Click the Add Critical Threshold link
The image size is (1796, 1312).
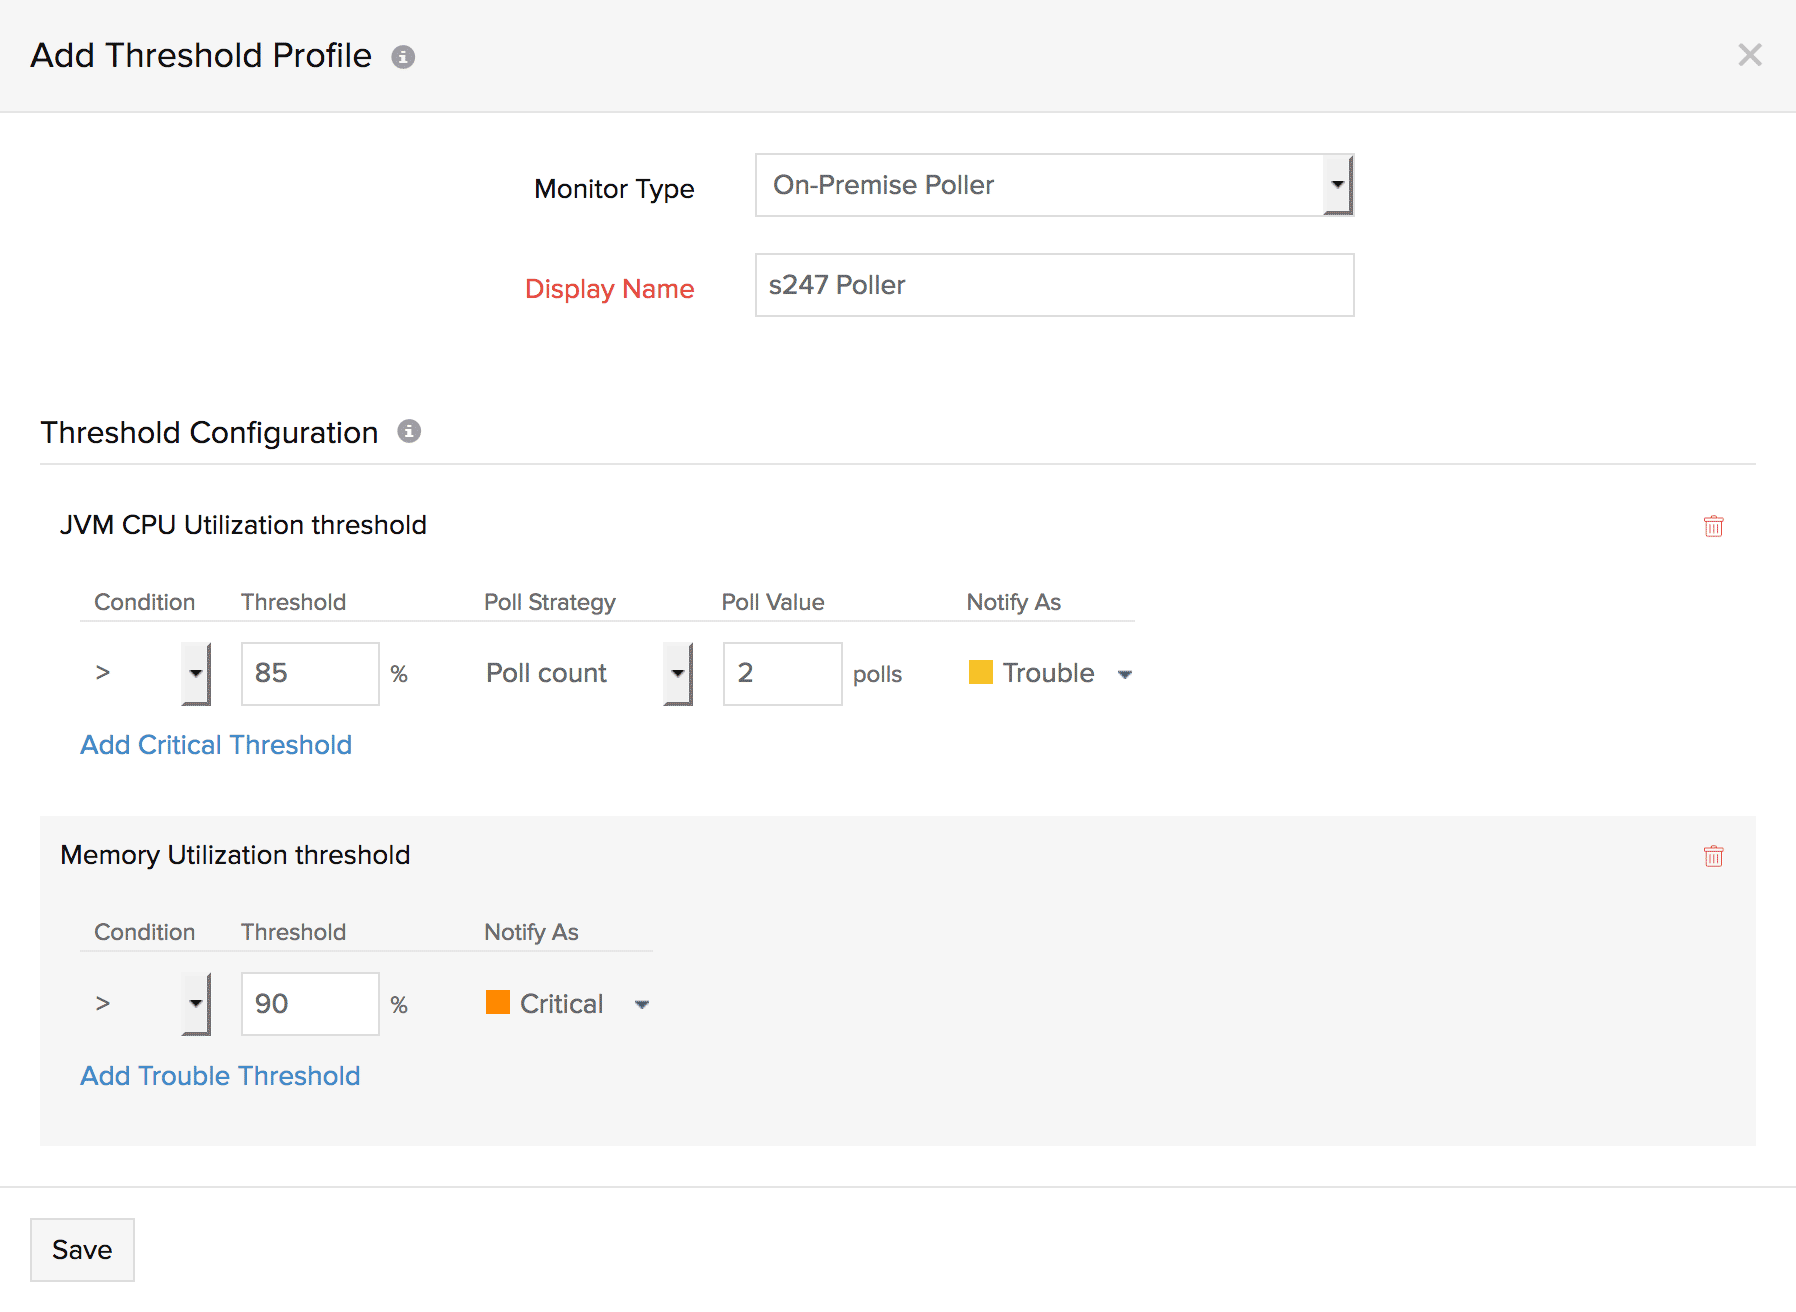click(x=216, y=745)
